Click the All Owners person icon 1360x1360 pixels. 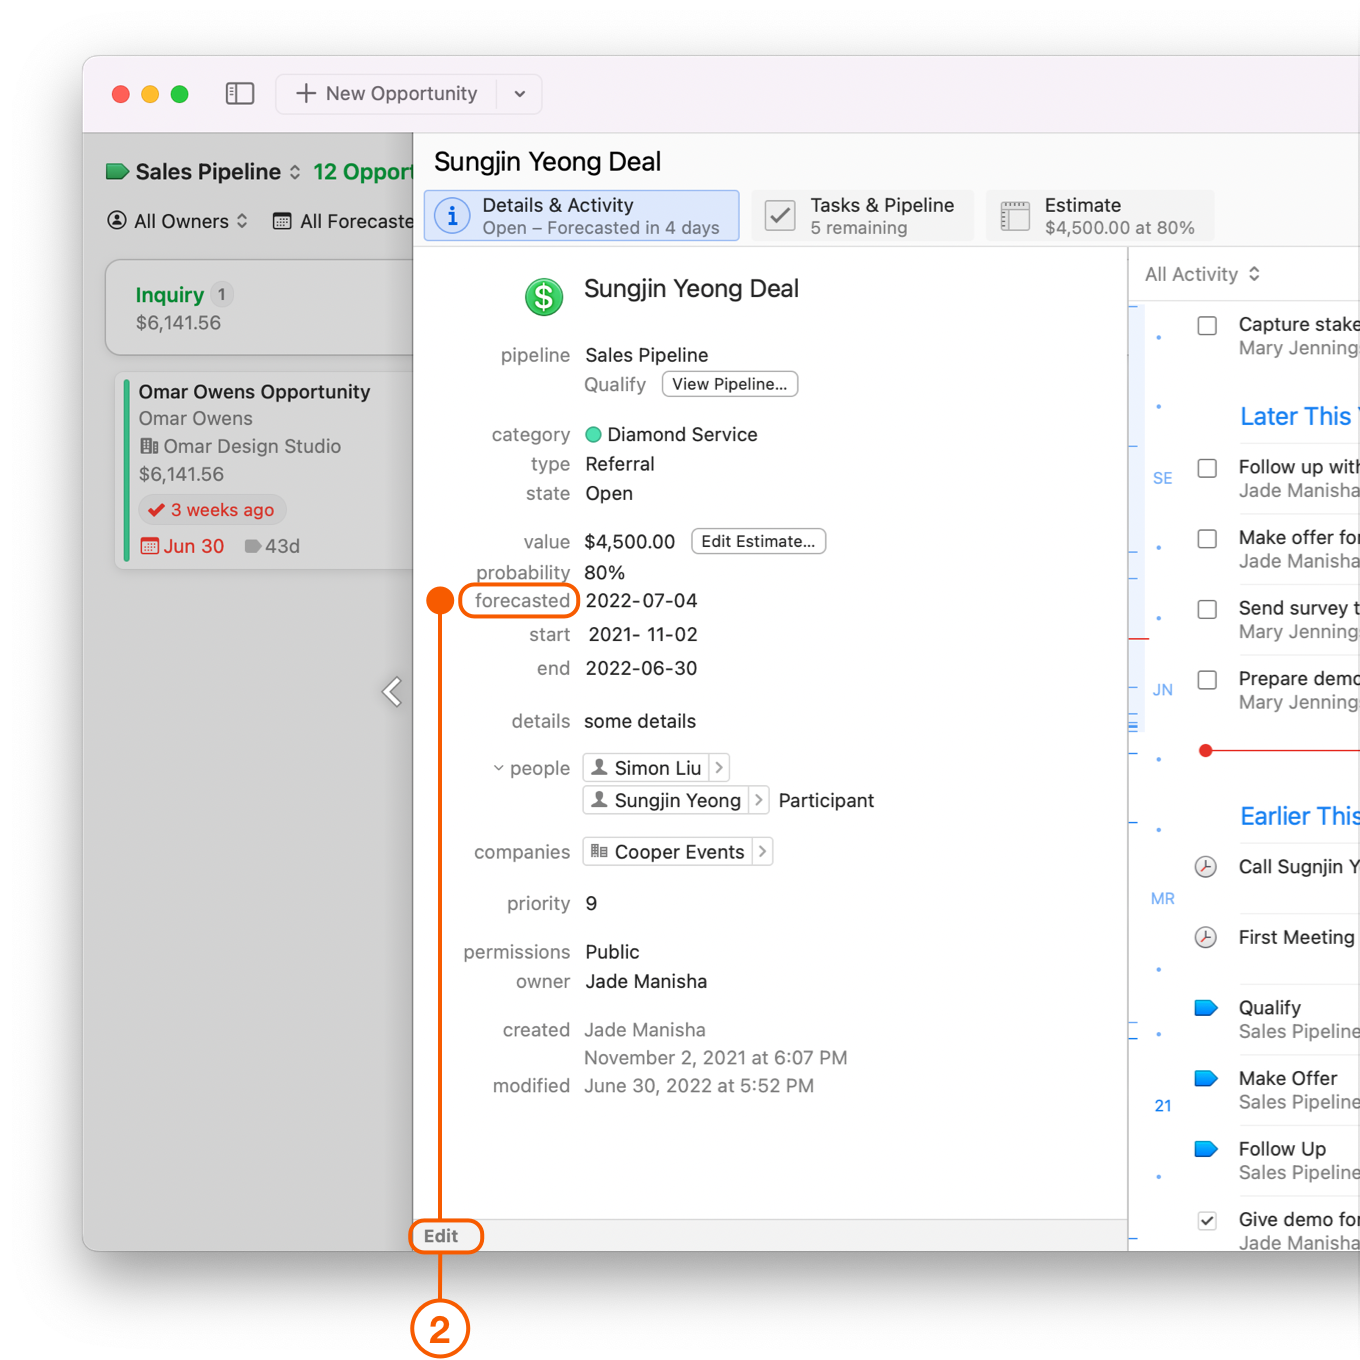117,220
